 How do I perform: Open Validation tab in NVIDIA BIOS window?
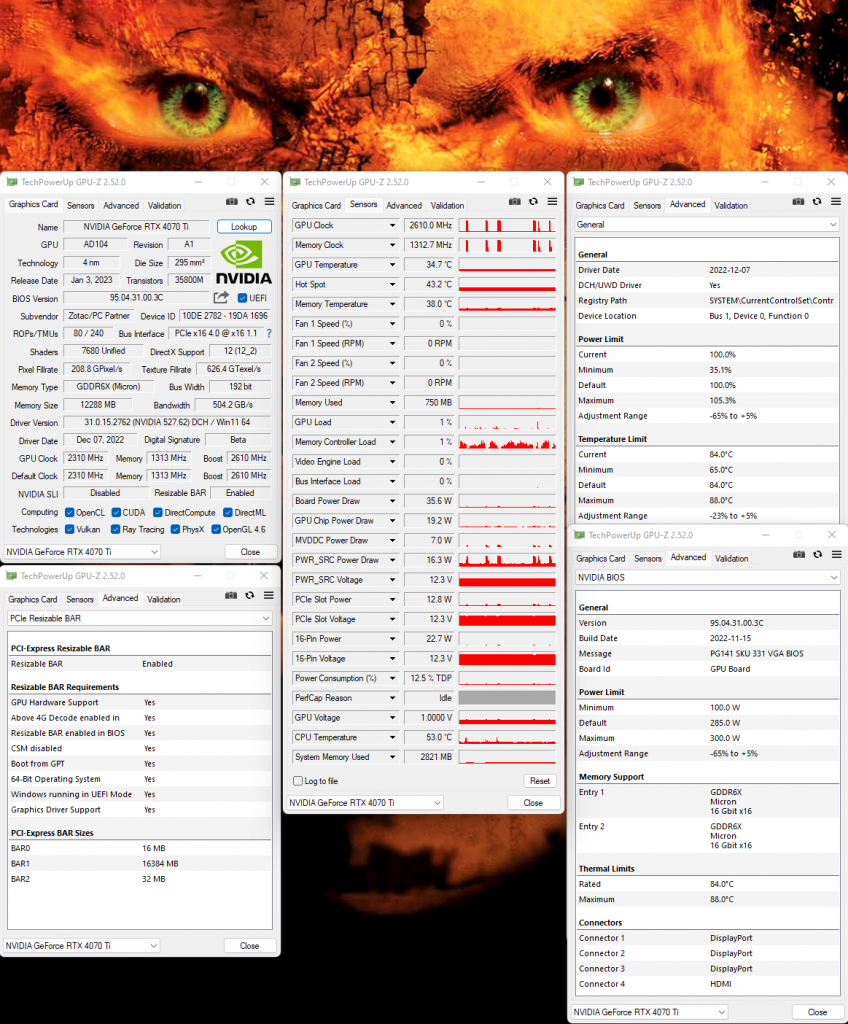(x=732, y=558)
